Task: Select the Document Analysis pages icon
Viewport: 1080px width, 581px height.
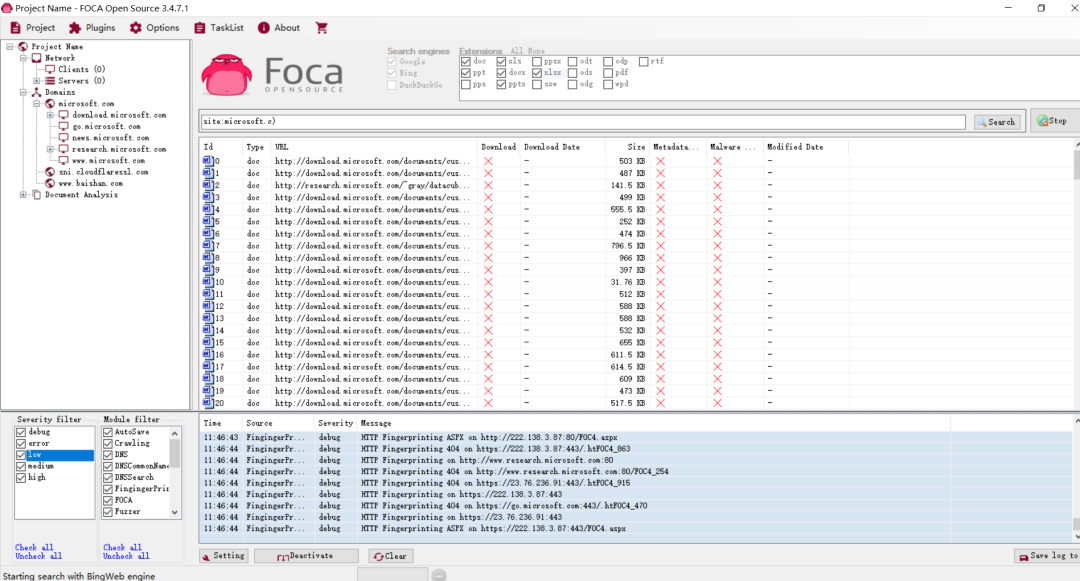Action: point(37,195)
